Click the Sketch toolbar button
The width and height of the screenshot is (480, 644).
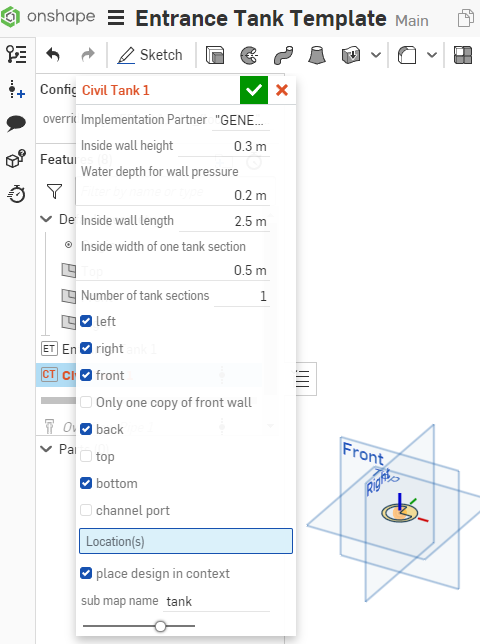(149, 55)
